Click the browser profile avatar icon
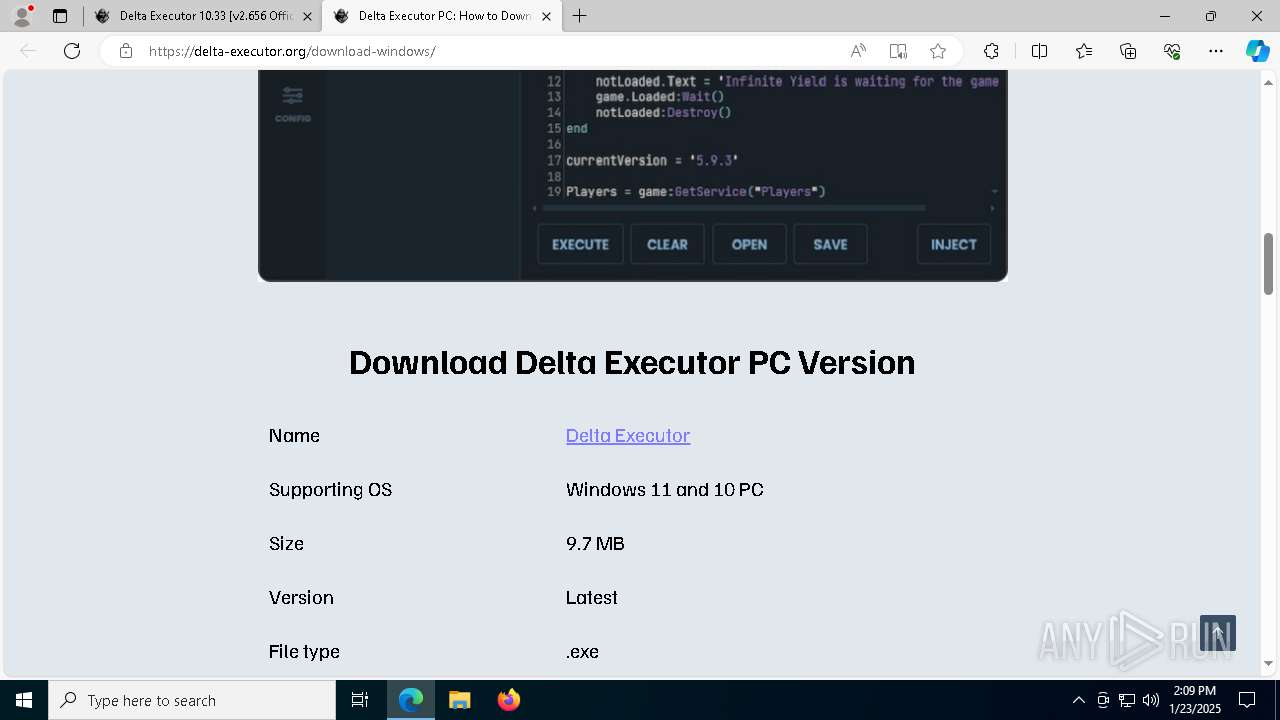The image size is (1280, 720). click(x=22, y=16)
